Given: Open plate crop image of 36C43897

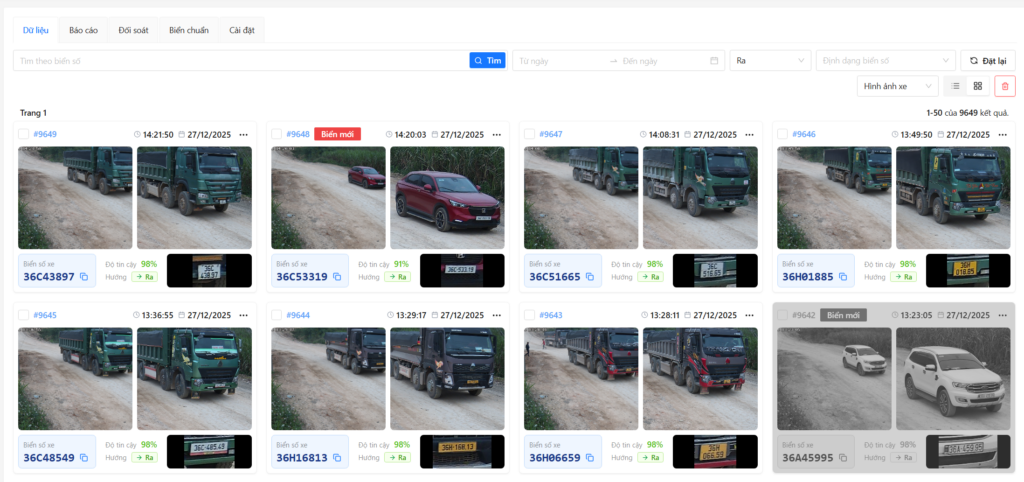Looking at the screenshot, I should (x=209, y=270).
